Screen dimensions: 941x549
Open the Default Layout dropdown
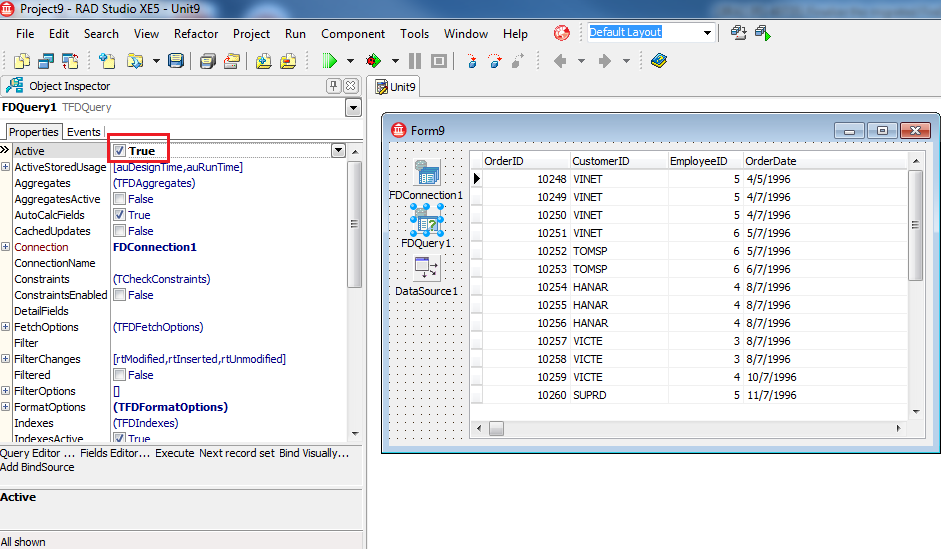click(x=708, y=32)
